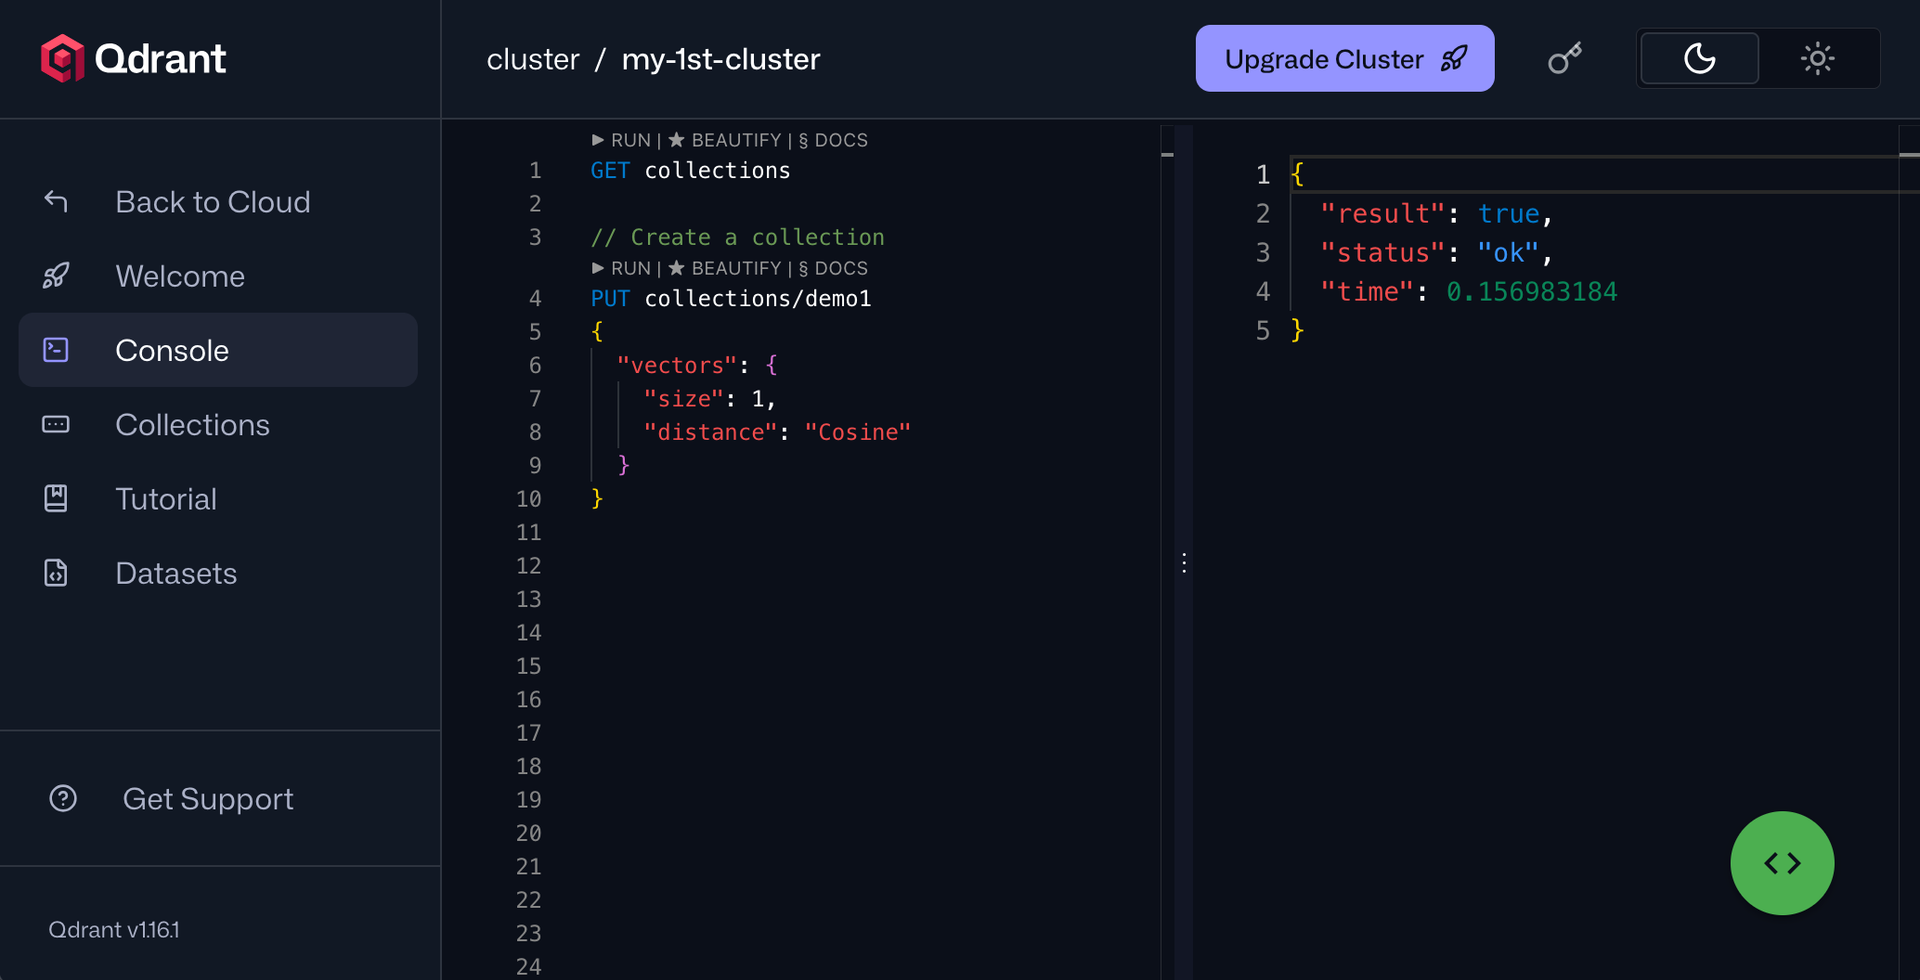Select the Console terminal icon in sidebar

pos(56,350)
